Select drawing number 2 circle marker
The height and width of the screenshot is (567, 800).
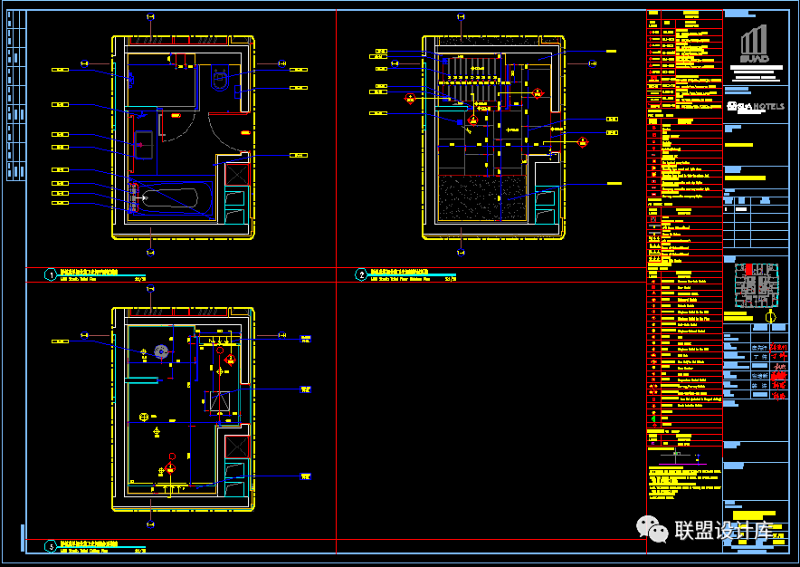(361, 273)
